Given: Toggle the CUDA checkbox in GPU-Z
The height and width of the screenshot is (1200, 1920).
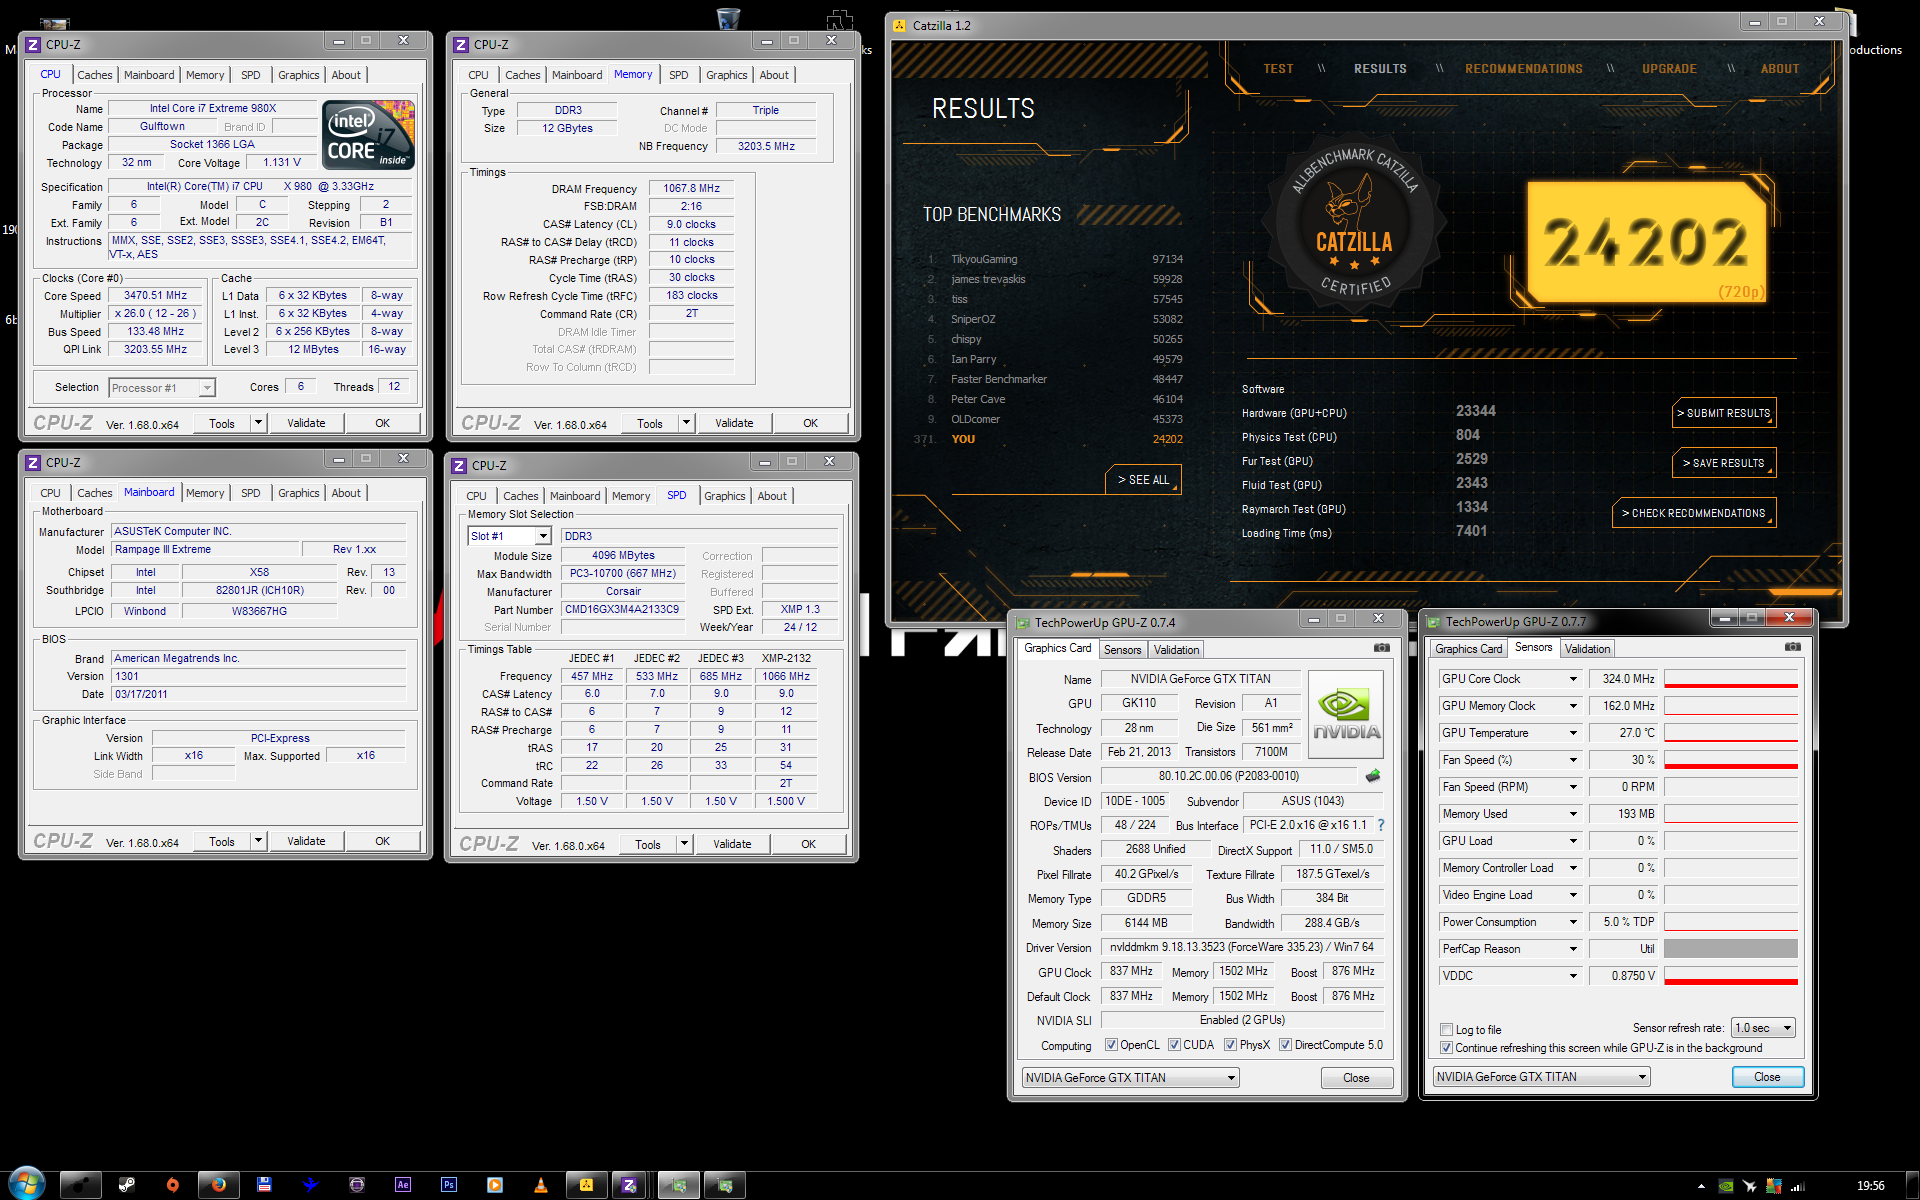Looking at the screenshot, I should (1174, 1045).
